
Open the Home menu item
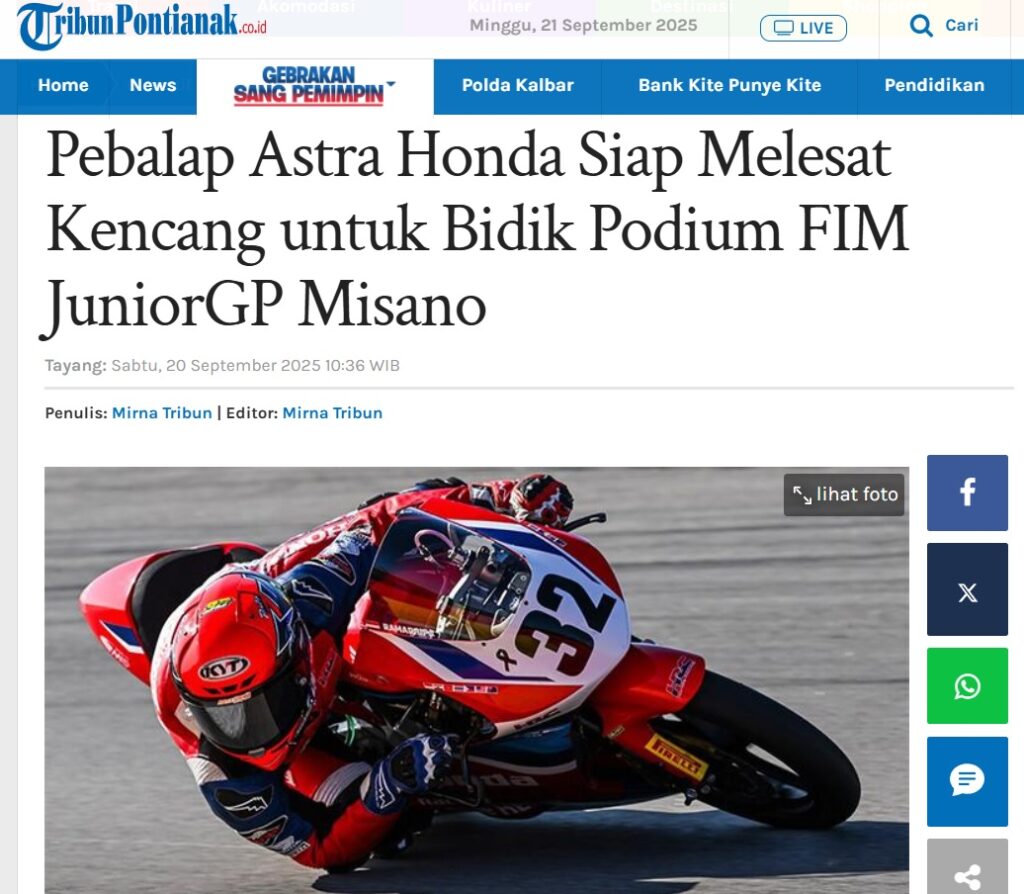63,85
